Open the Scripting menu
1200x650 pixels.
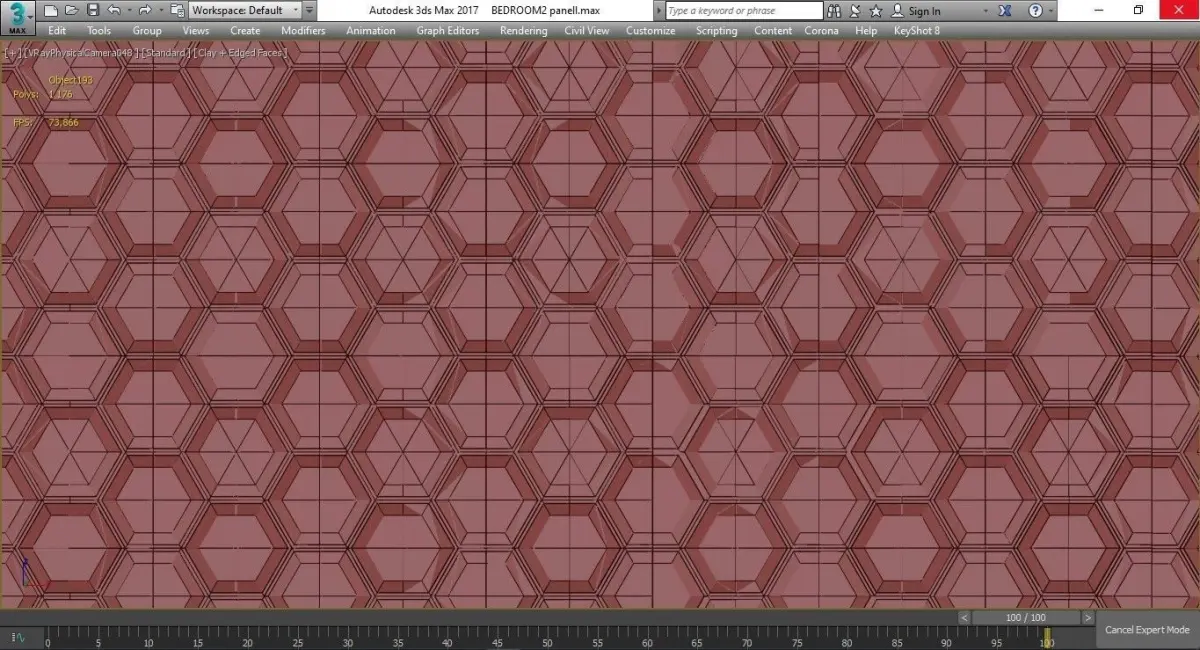(x=716, y=30)
